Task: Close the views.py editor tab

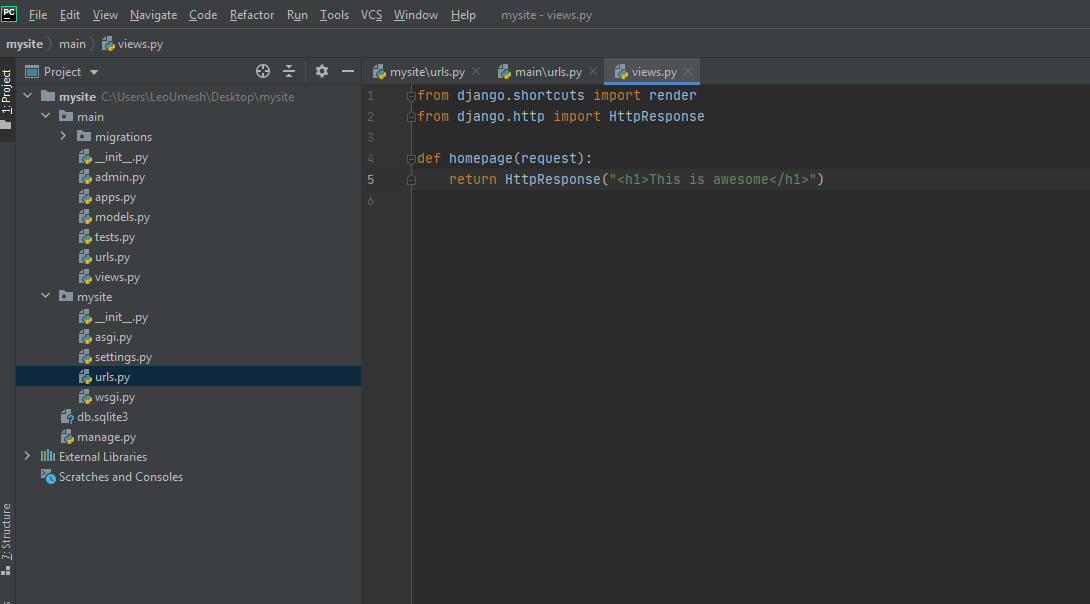Action: point(688,72)
